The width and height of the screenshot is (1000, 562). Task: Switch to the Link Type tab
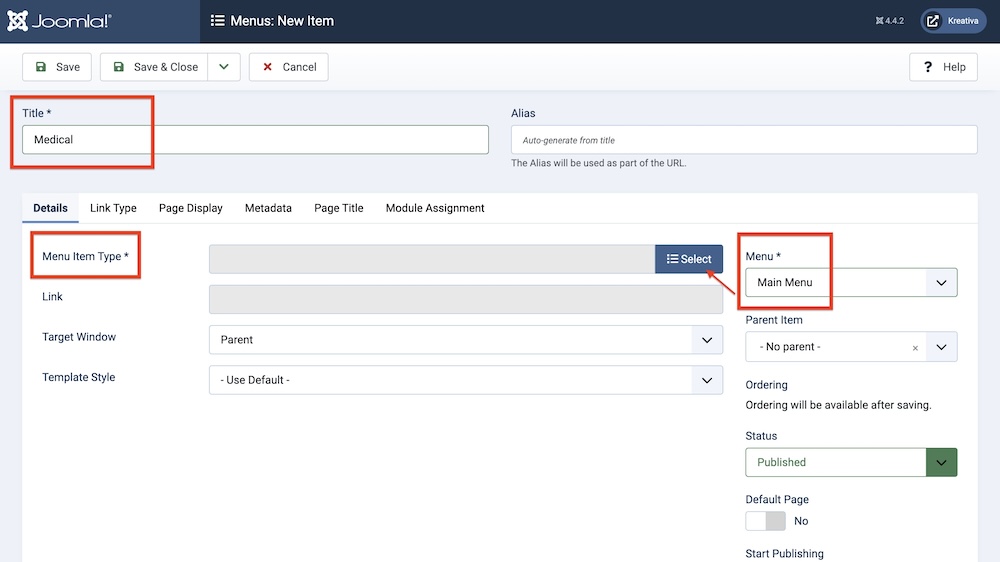(113, 208)
